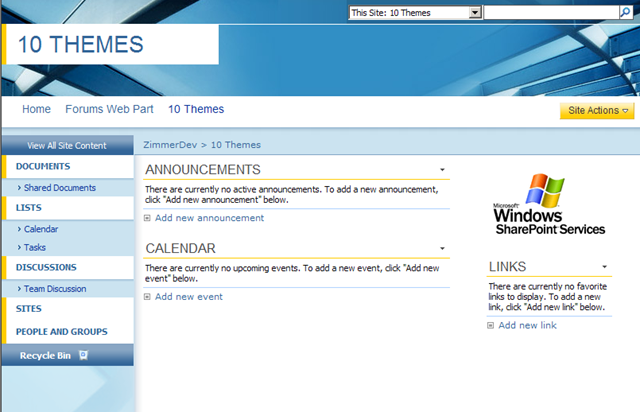Click the search magnifier icon
640x412 pixels.
[x=625, y=12]
